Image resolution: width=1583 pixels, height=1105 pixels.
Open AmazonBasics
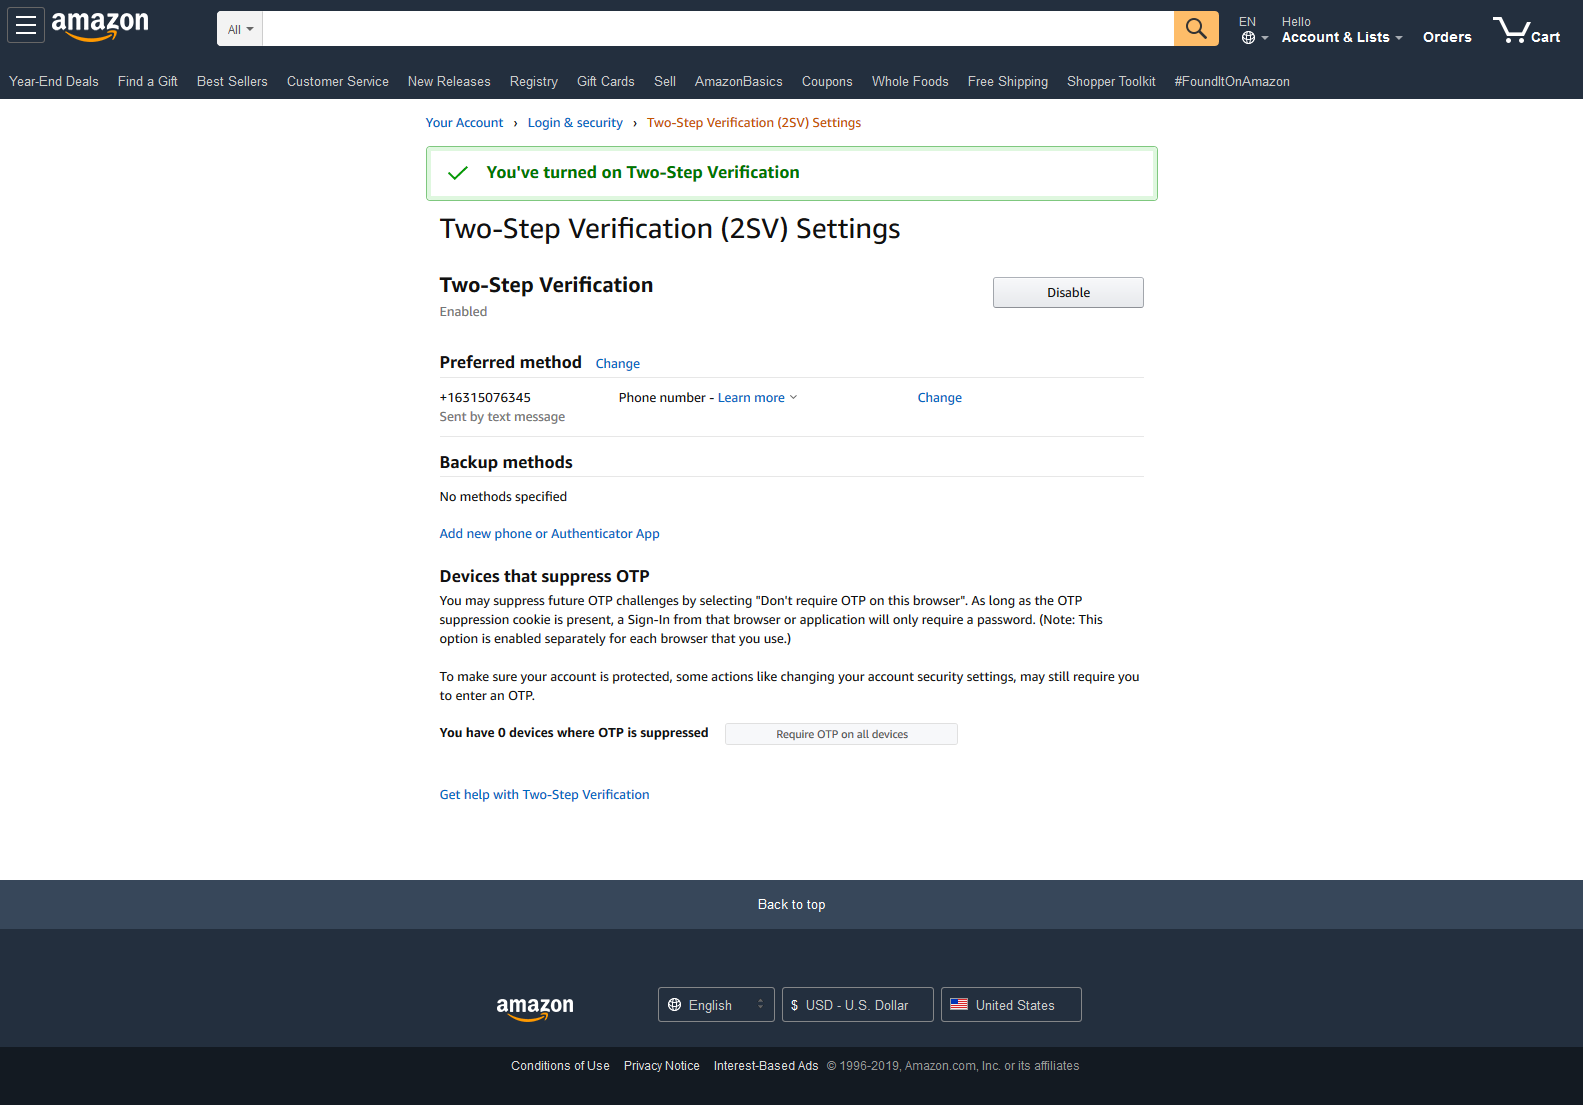pyautogui.click(x=739, y=82)
